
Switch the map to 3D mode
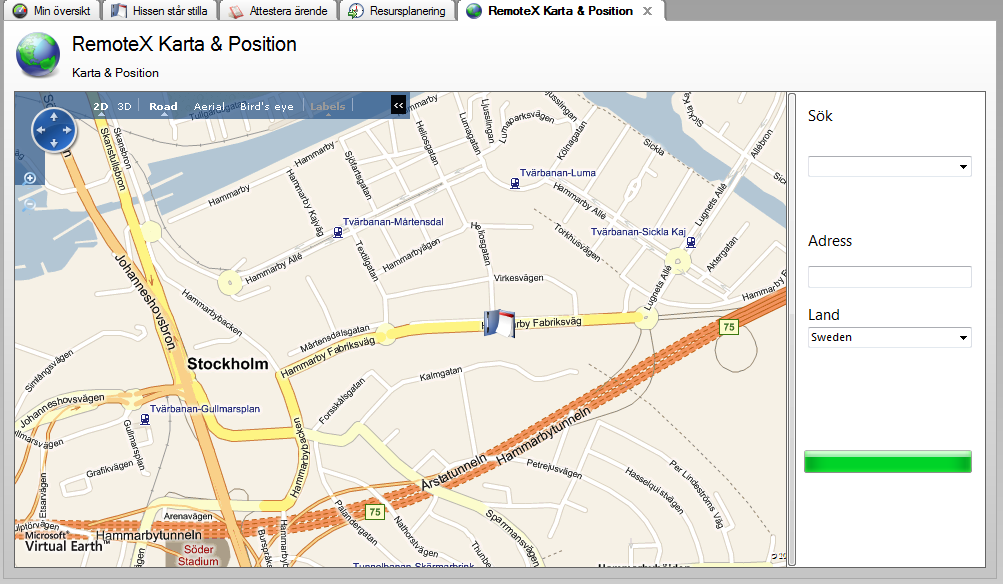click(x=125, y=107)
